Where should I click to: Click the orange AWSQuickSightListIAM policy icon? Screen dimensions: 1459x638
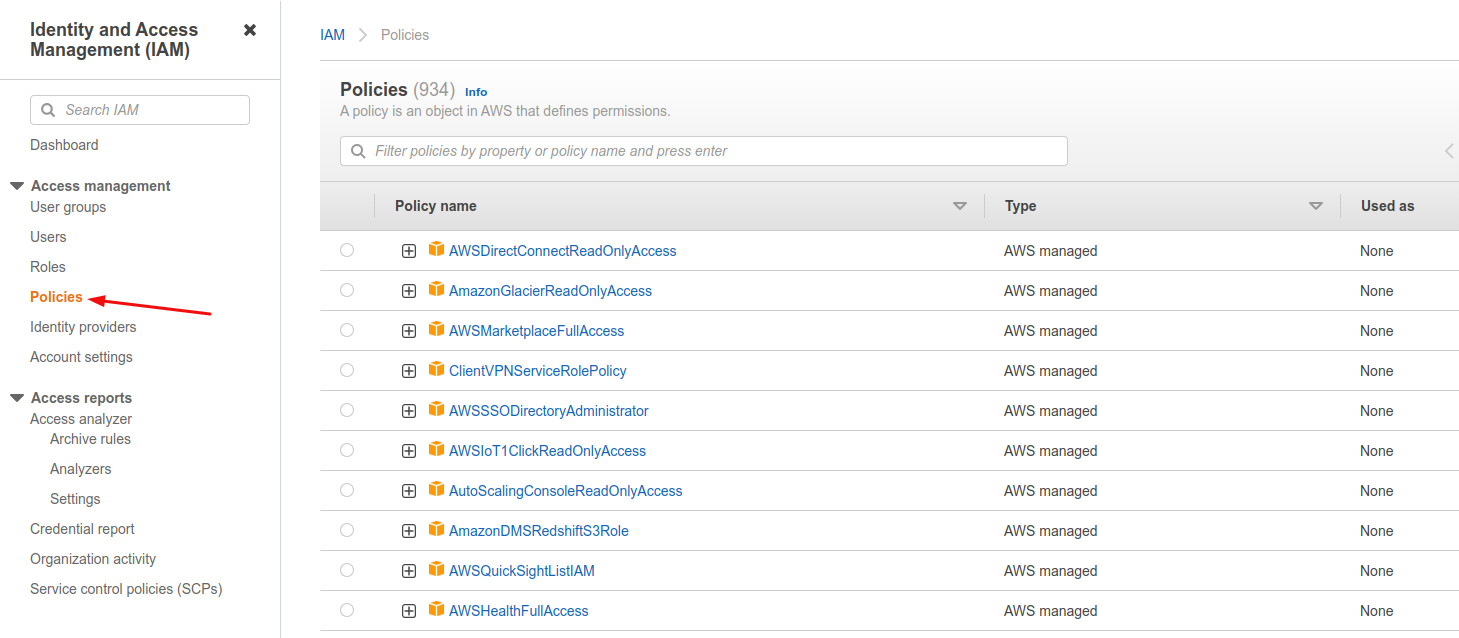click(436, 569)
